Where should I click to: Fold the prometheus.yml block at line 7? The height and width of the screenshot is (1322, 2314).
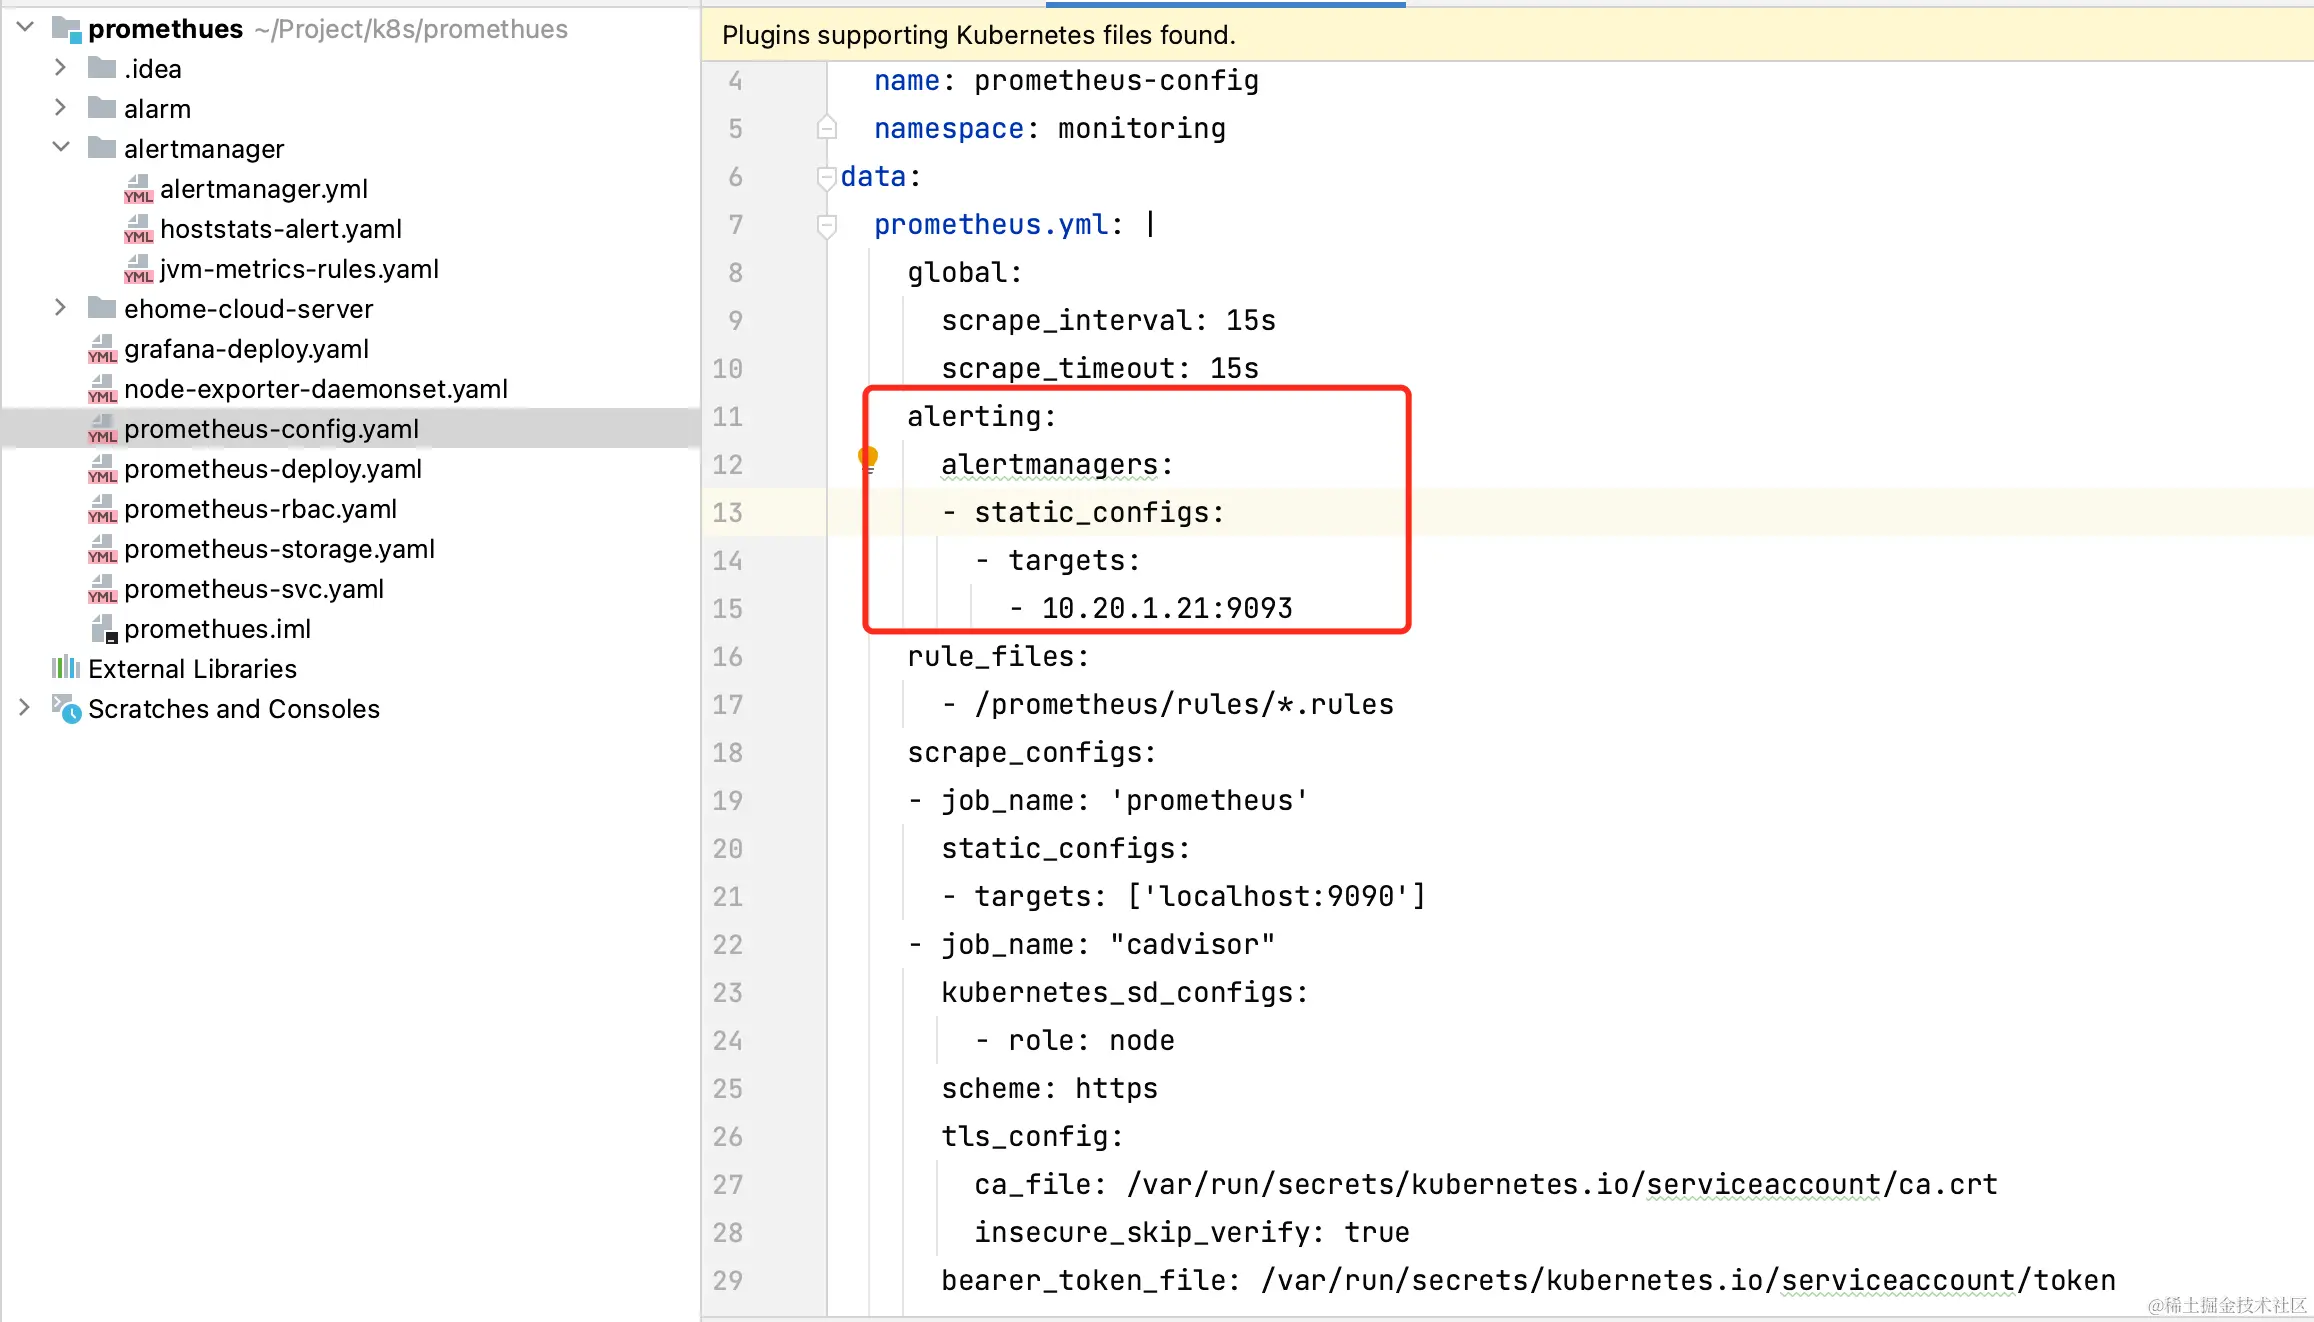pyautogui.click(x=826, y=225)
